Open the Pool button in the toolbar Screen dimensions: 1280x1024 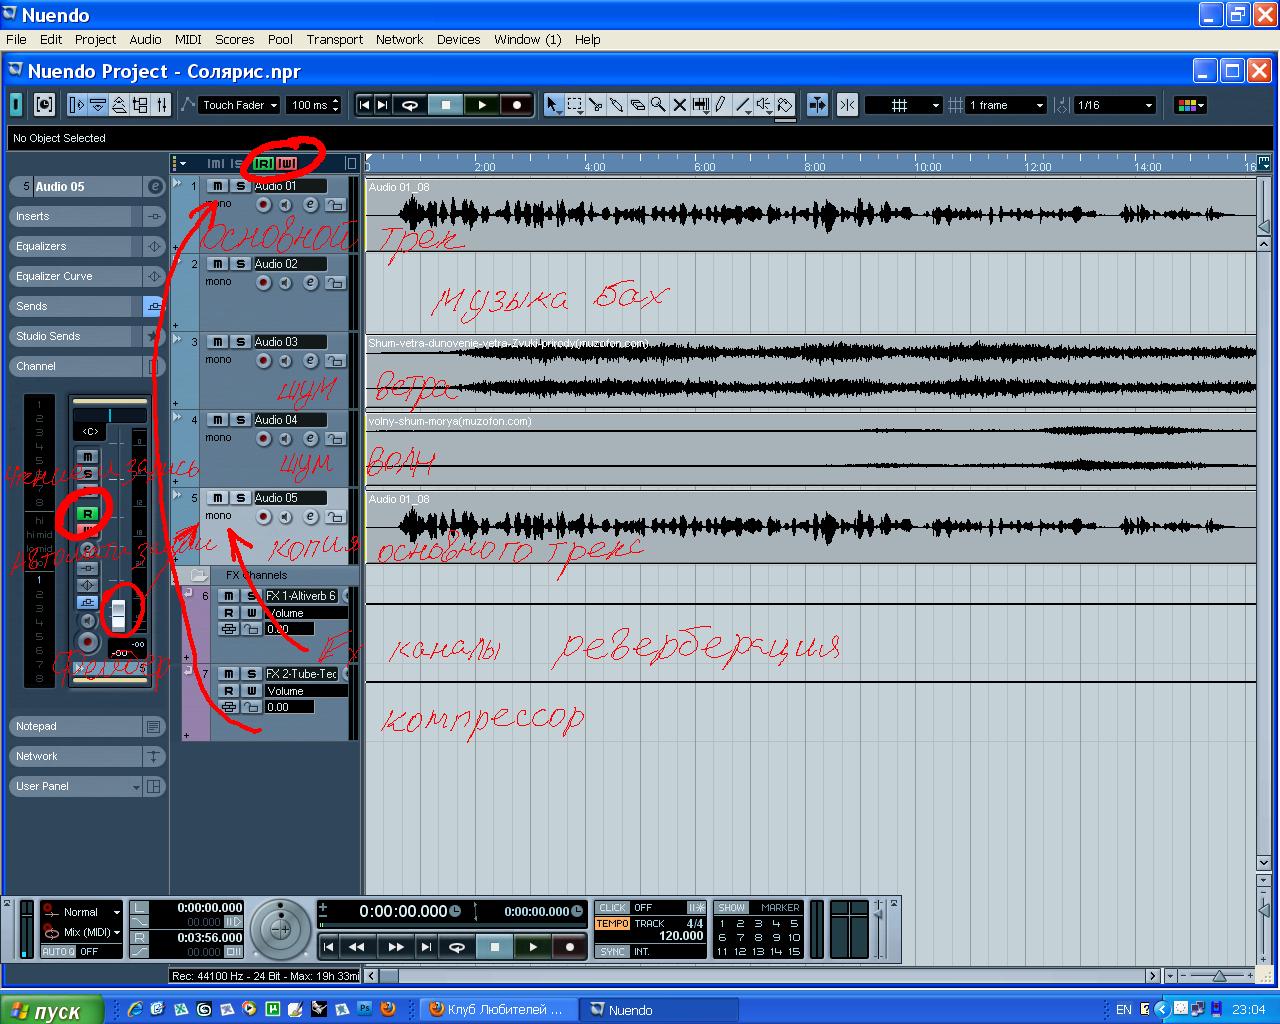(140, 105)
